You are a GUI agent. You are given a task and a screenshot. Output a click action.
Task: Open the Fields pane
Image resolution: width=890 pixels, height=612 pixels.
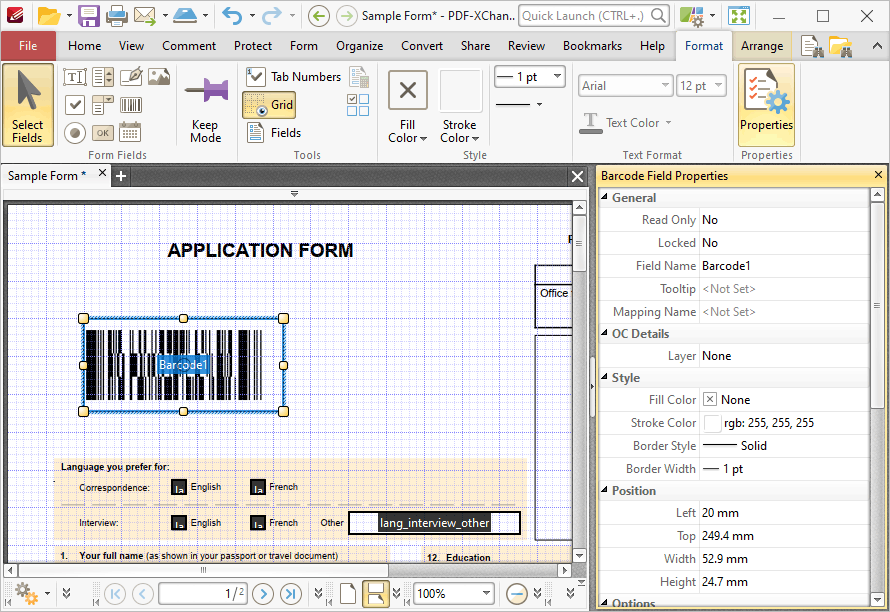[x=274, y=133]
